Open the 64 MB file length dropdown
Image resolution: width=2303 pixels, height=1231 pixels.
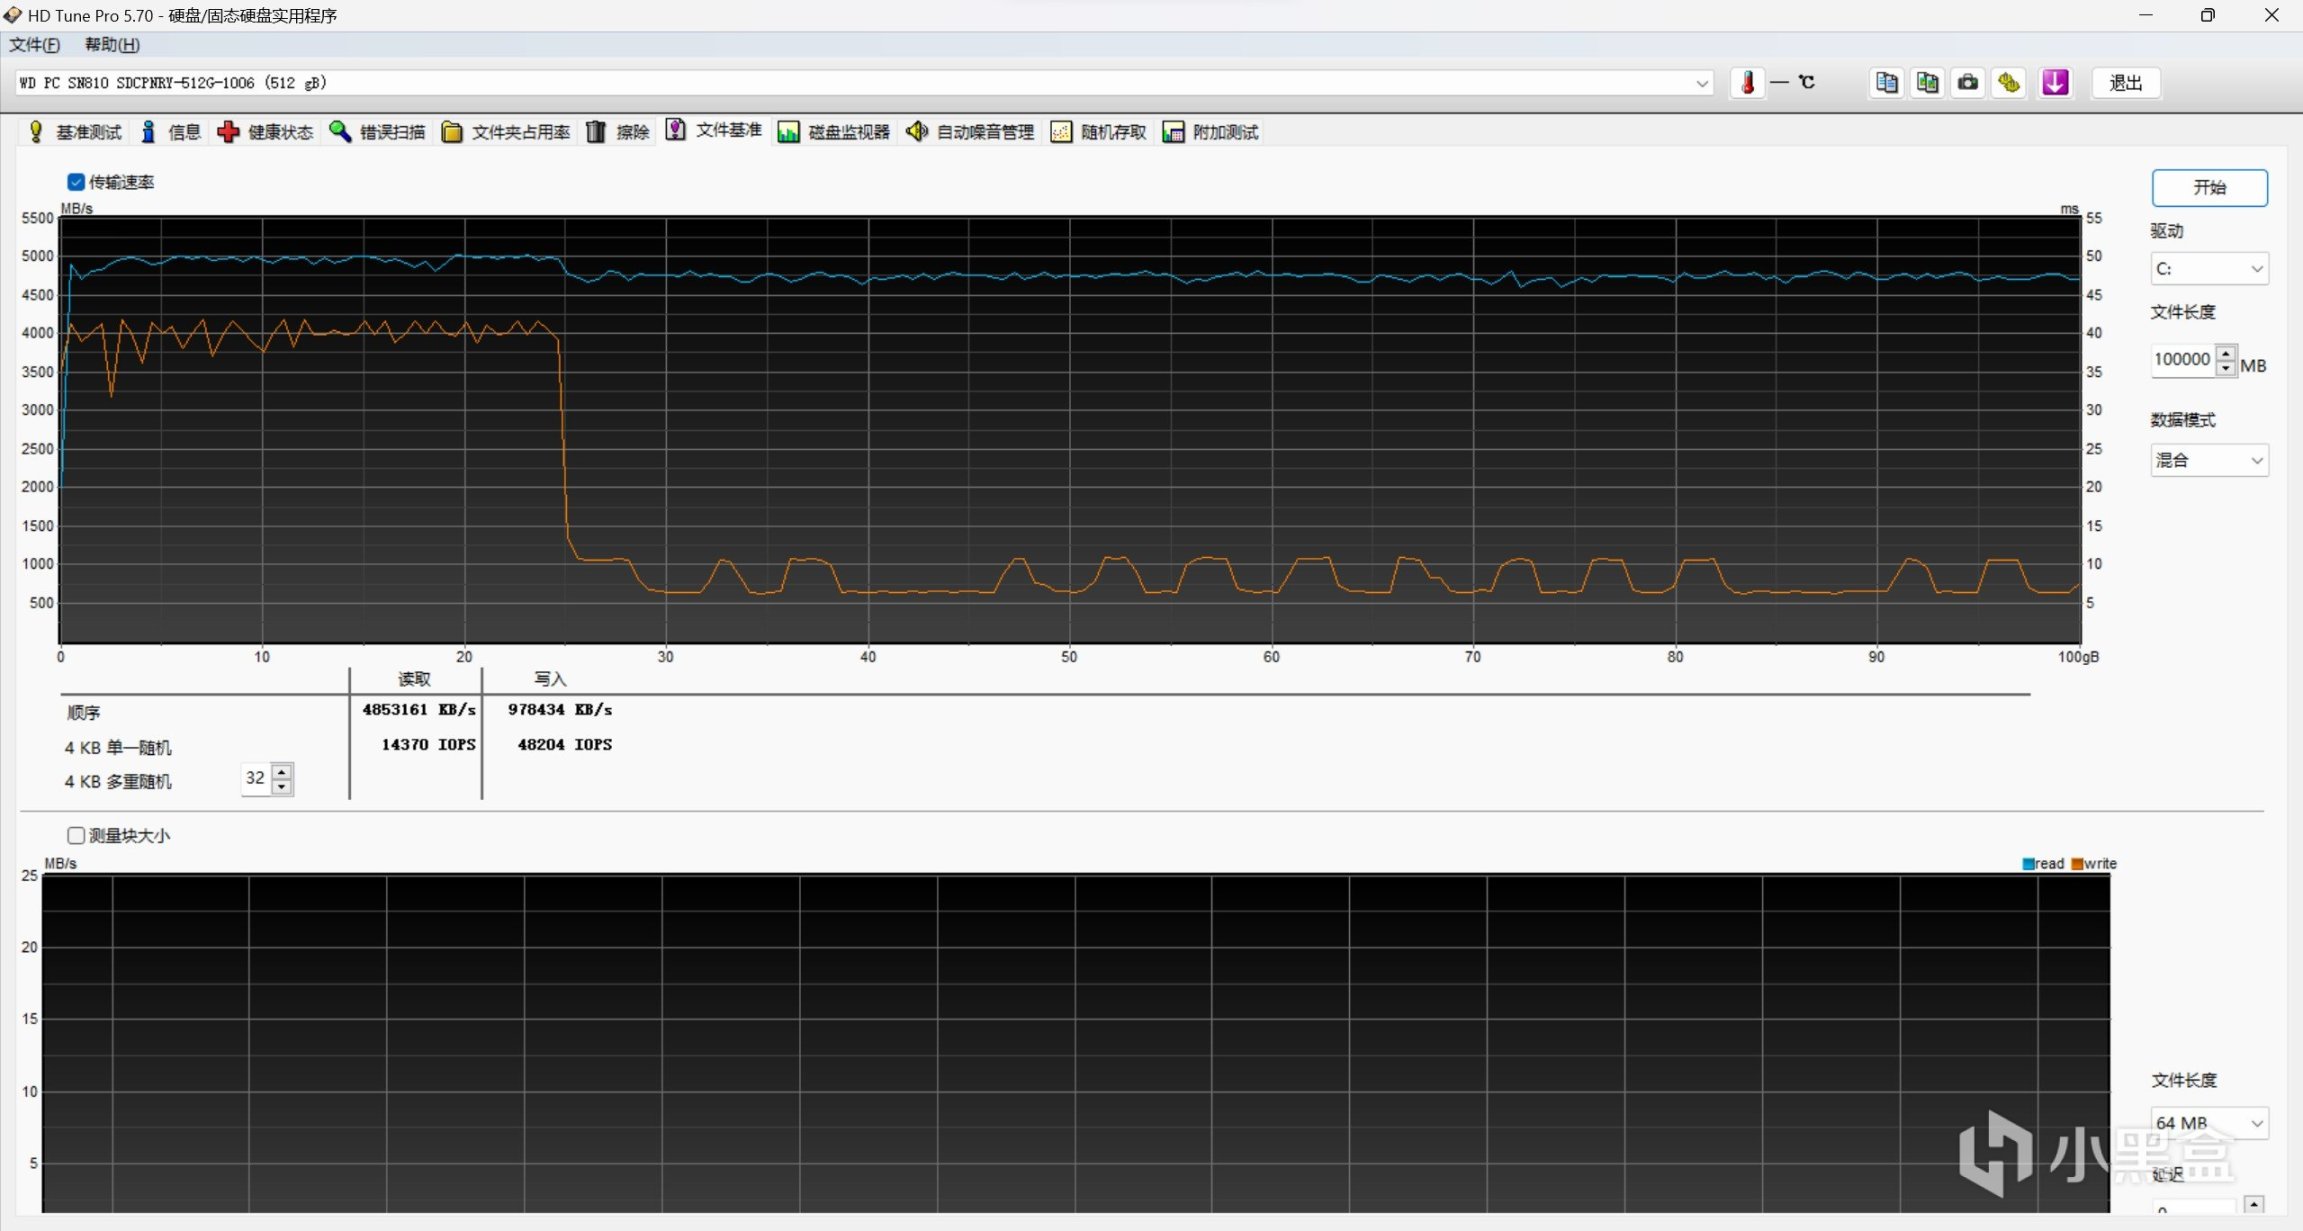pyautogui.click(x=2208, y=1123)
